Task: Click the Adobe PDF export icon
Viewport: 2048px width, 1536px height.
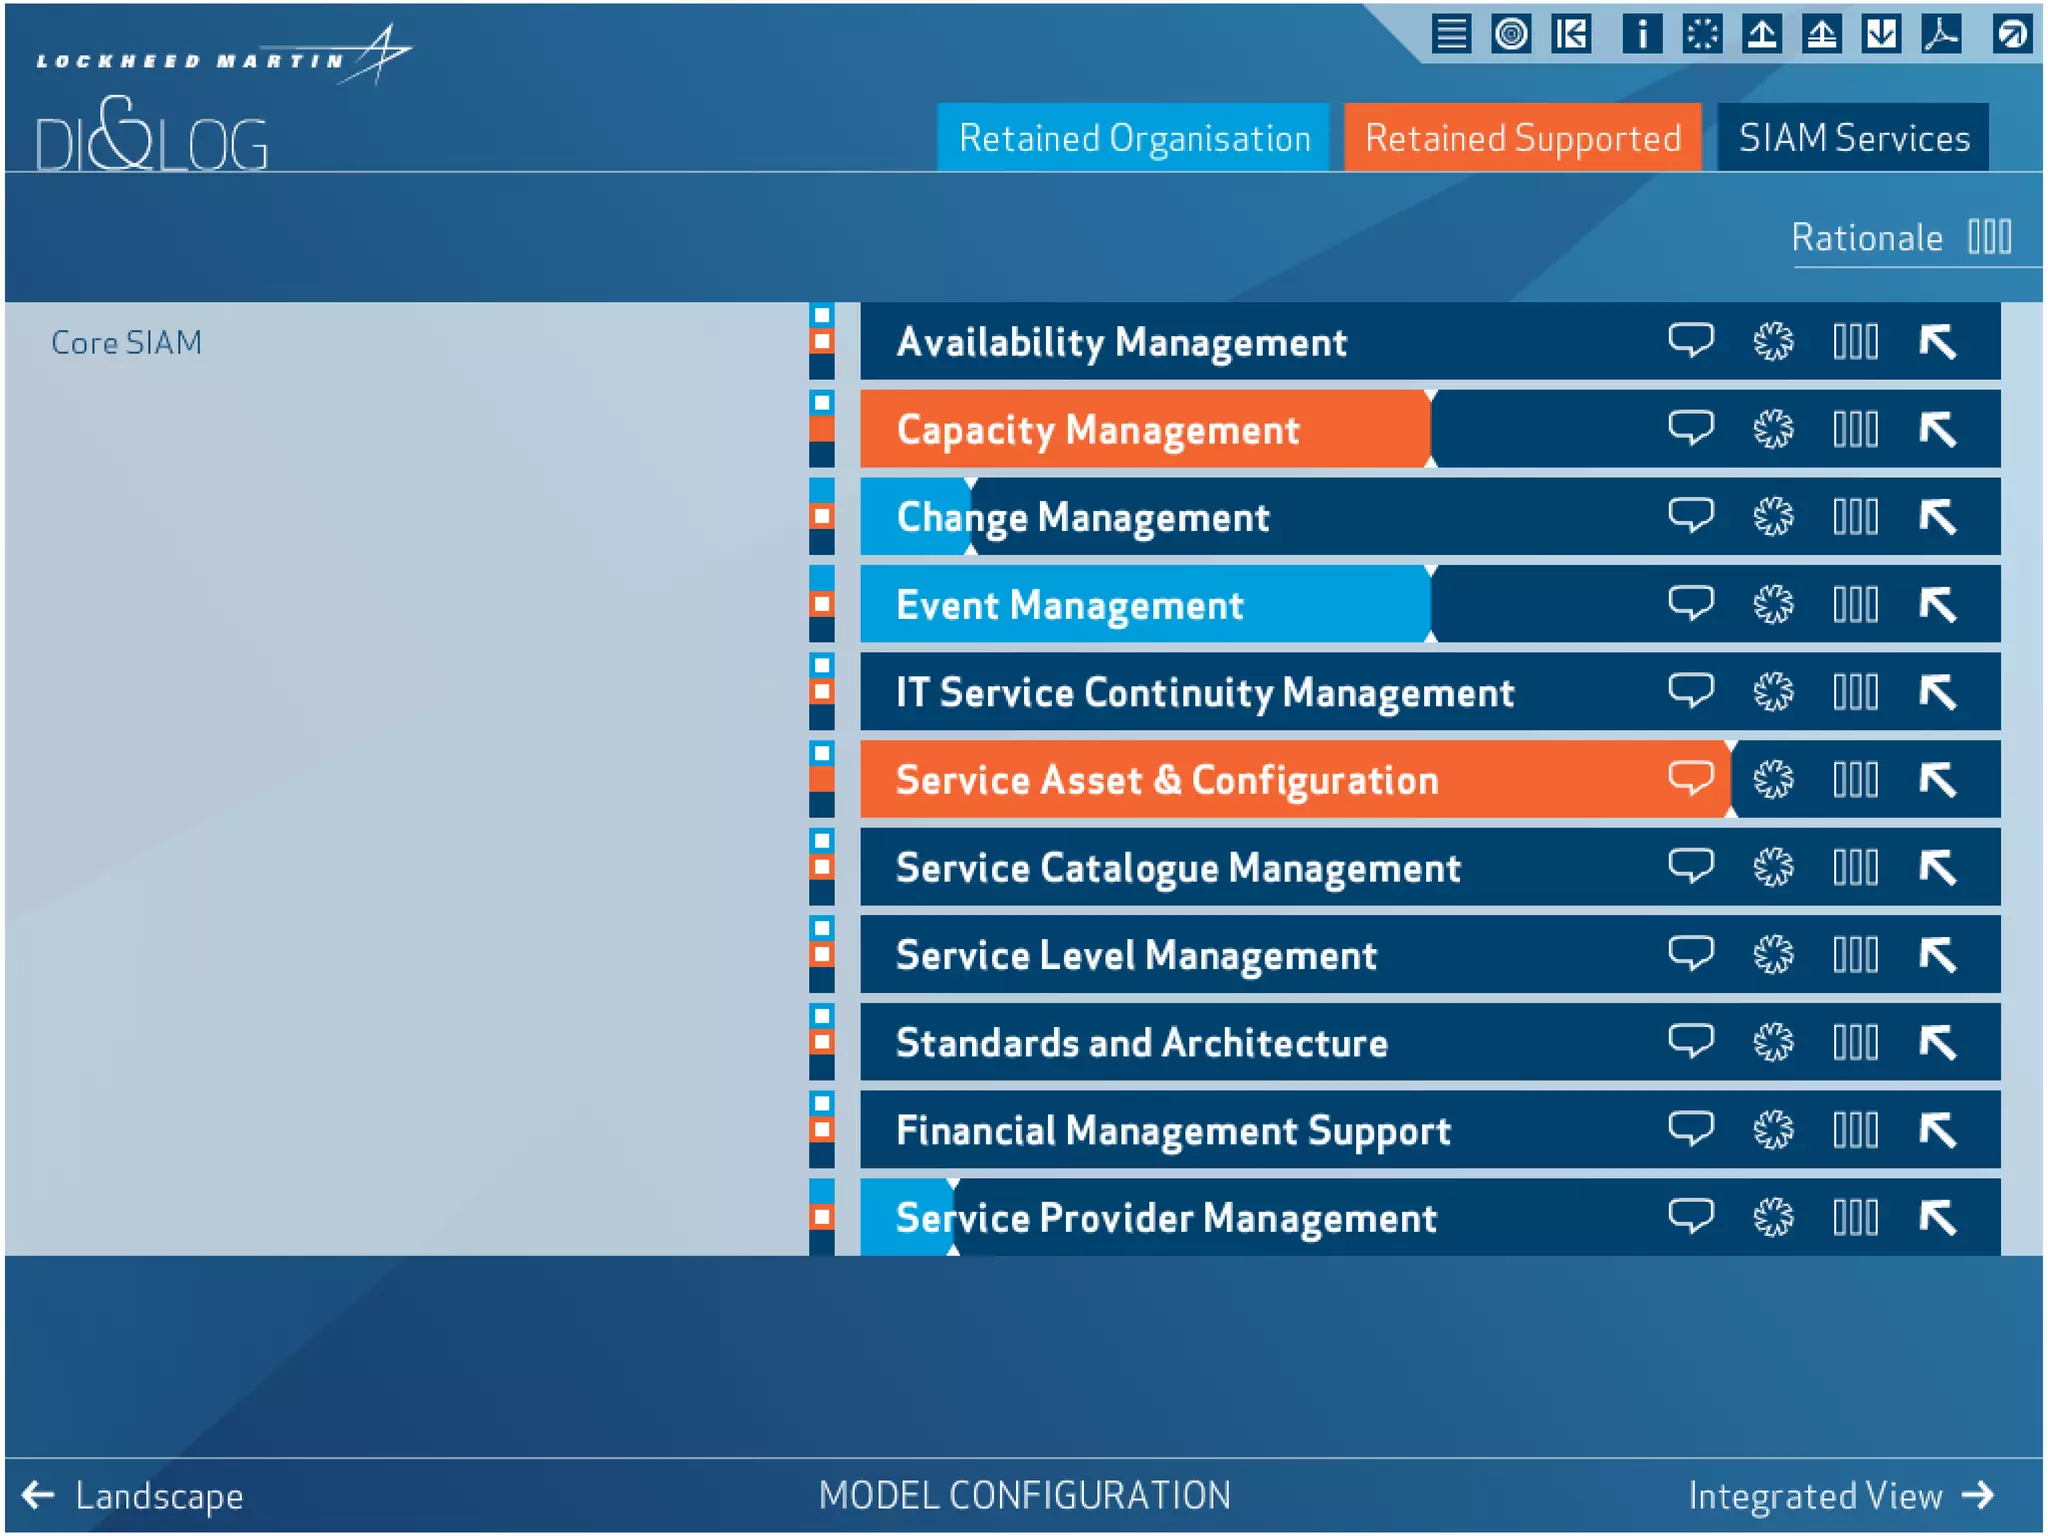Action: pyautogui.click(x=1941, y=35)
